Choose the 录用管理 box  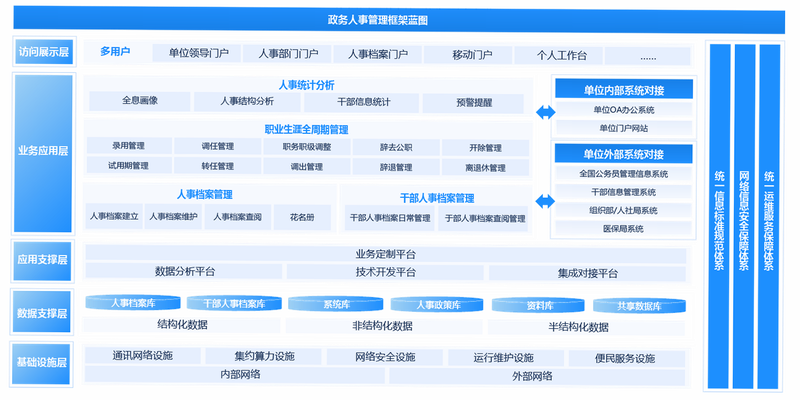tap(129, 146)
